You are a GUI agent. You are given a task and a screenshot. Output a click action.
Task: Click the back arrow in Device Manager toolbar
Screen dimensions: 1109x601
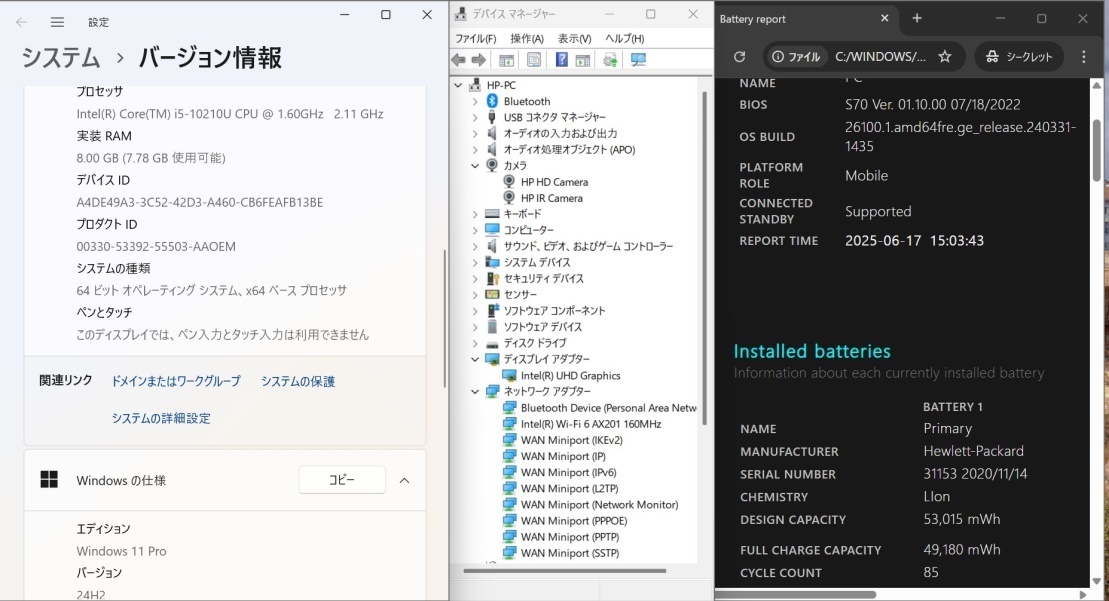click(458, 60)
